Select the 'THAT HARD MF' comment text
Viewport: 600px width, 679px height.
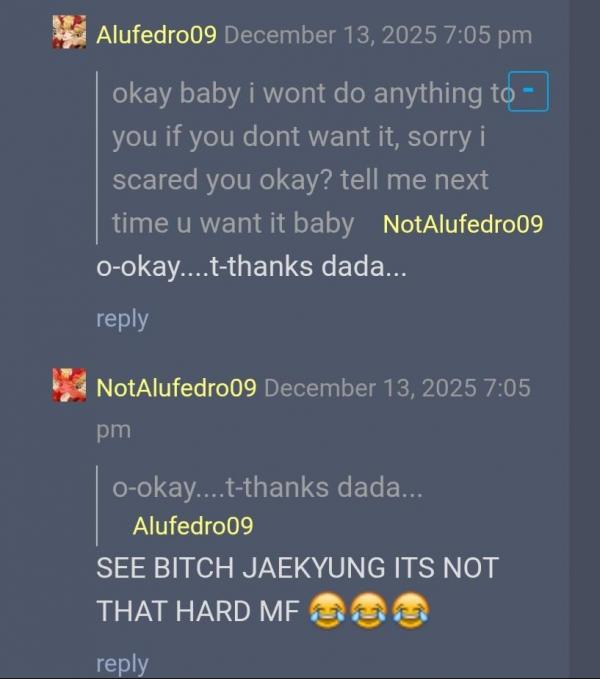(x=198, y=611)
